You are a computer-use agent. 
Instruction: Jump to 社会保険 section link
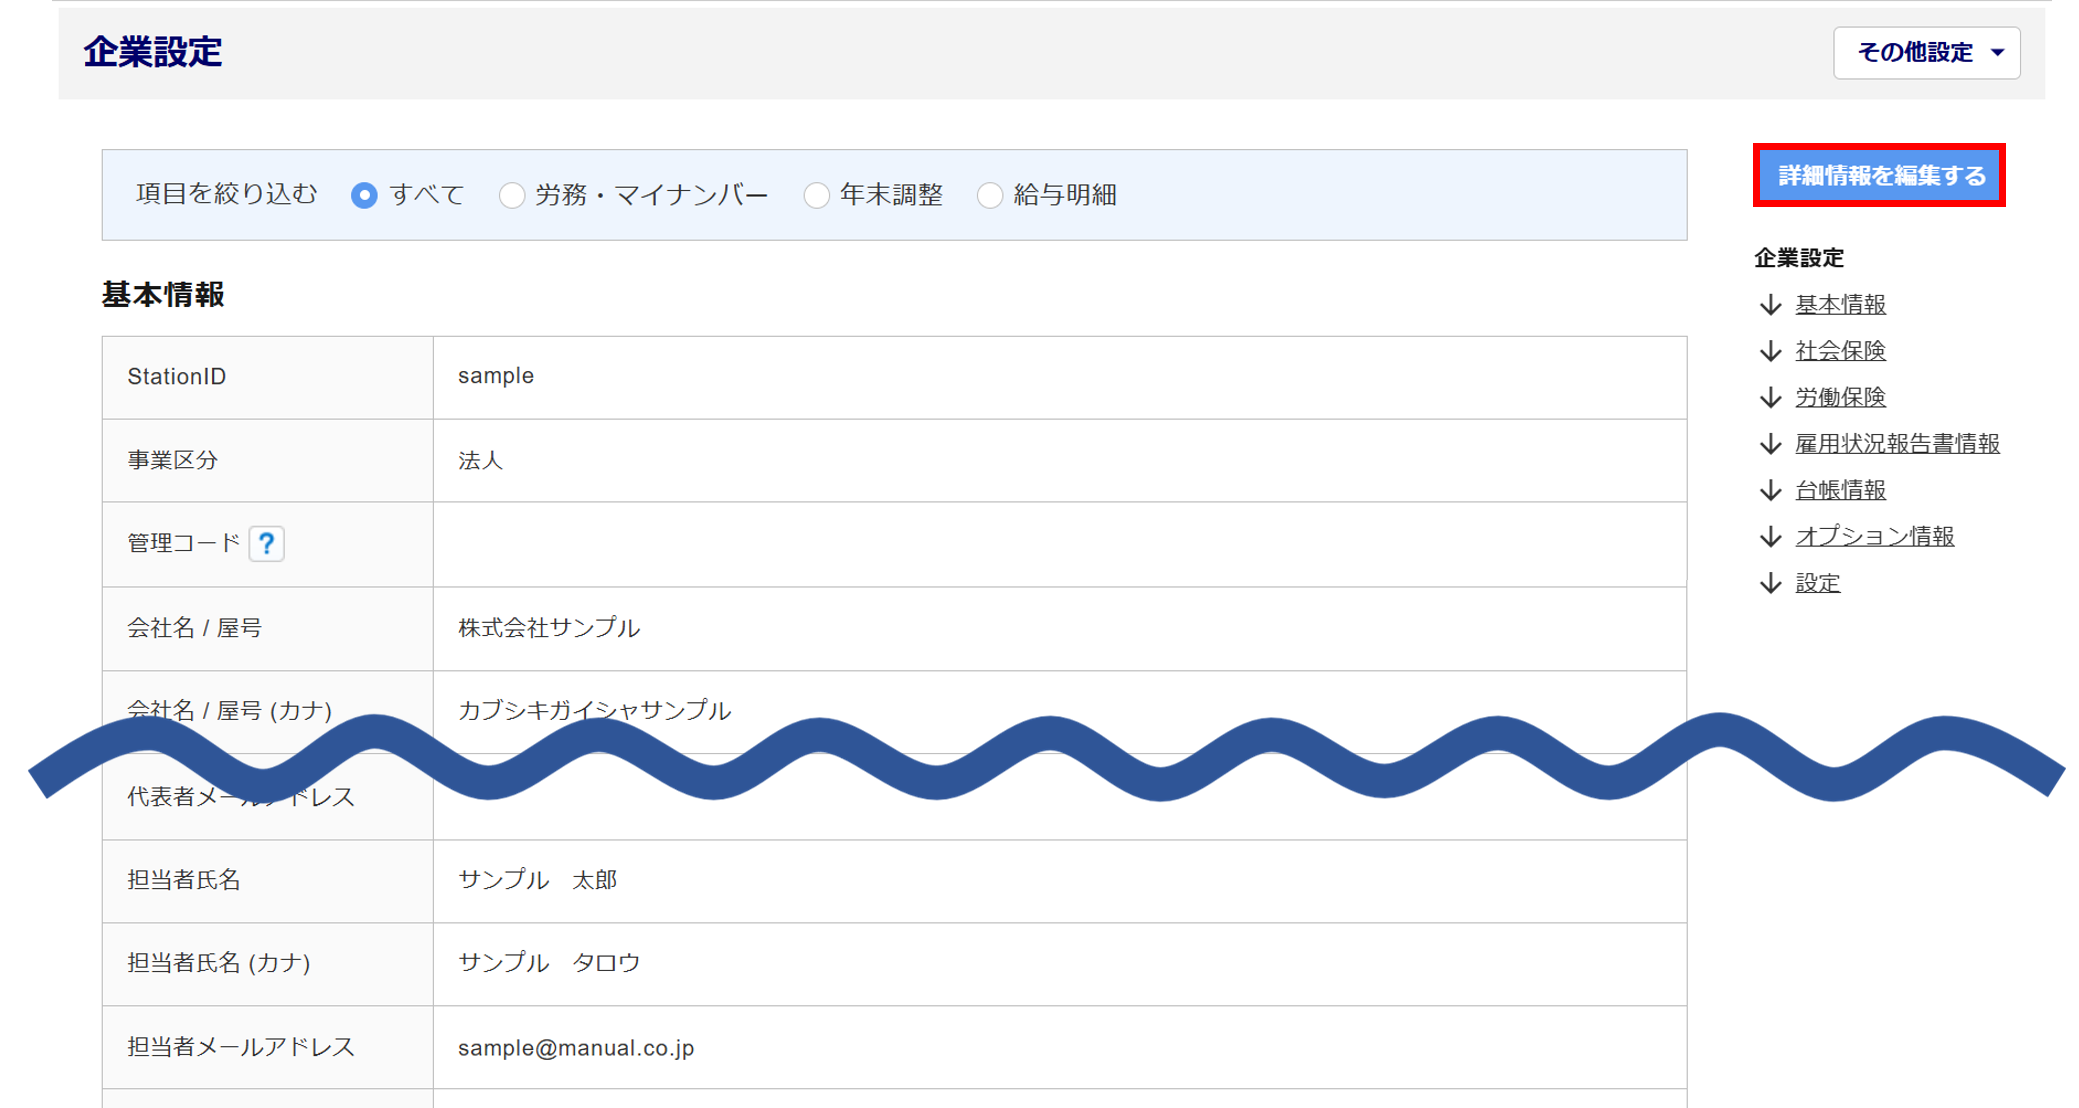point(1839,351)
